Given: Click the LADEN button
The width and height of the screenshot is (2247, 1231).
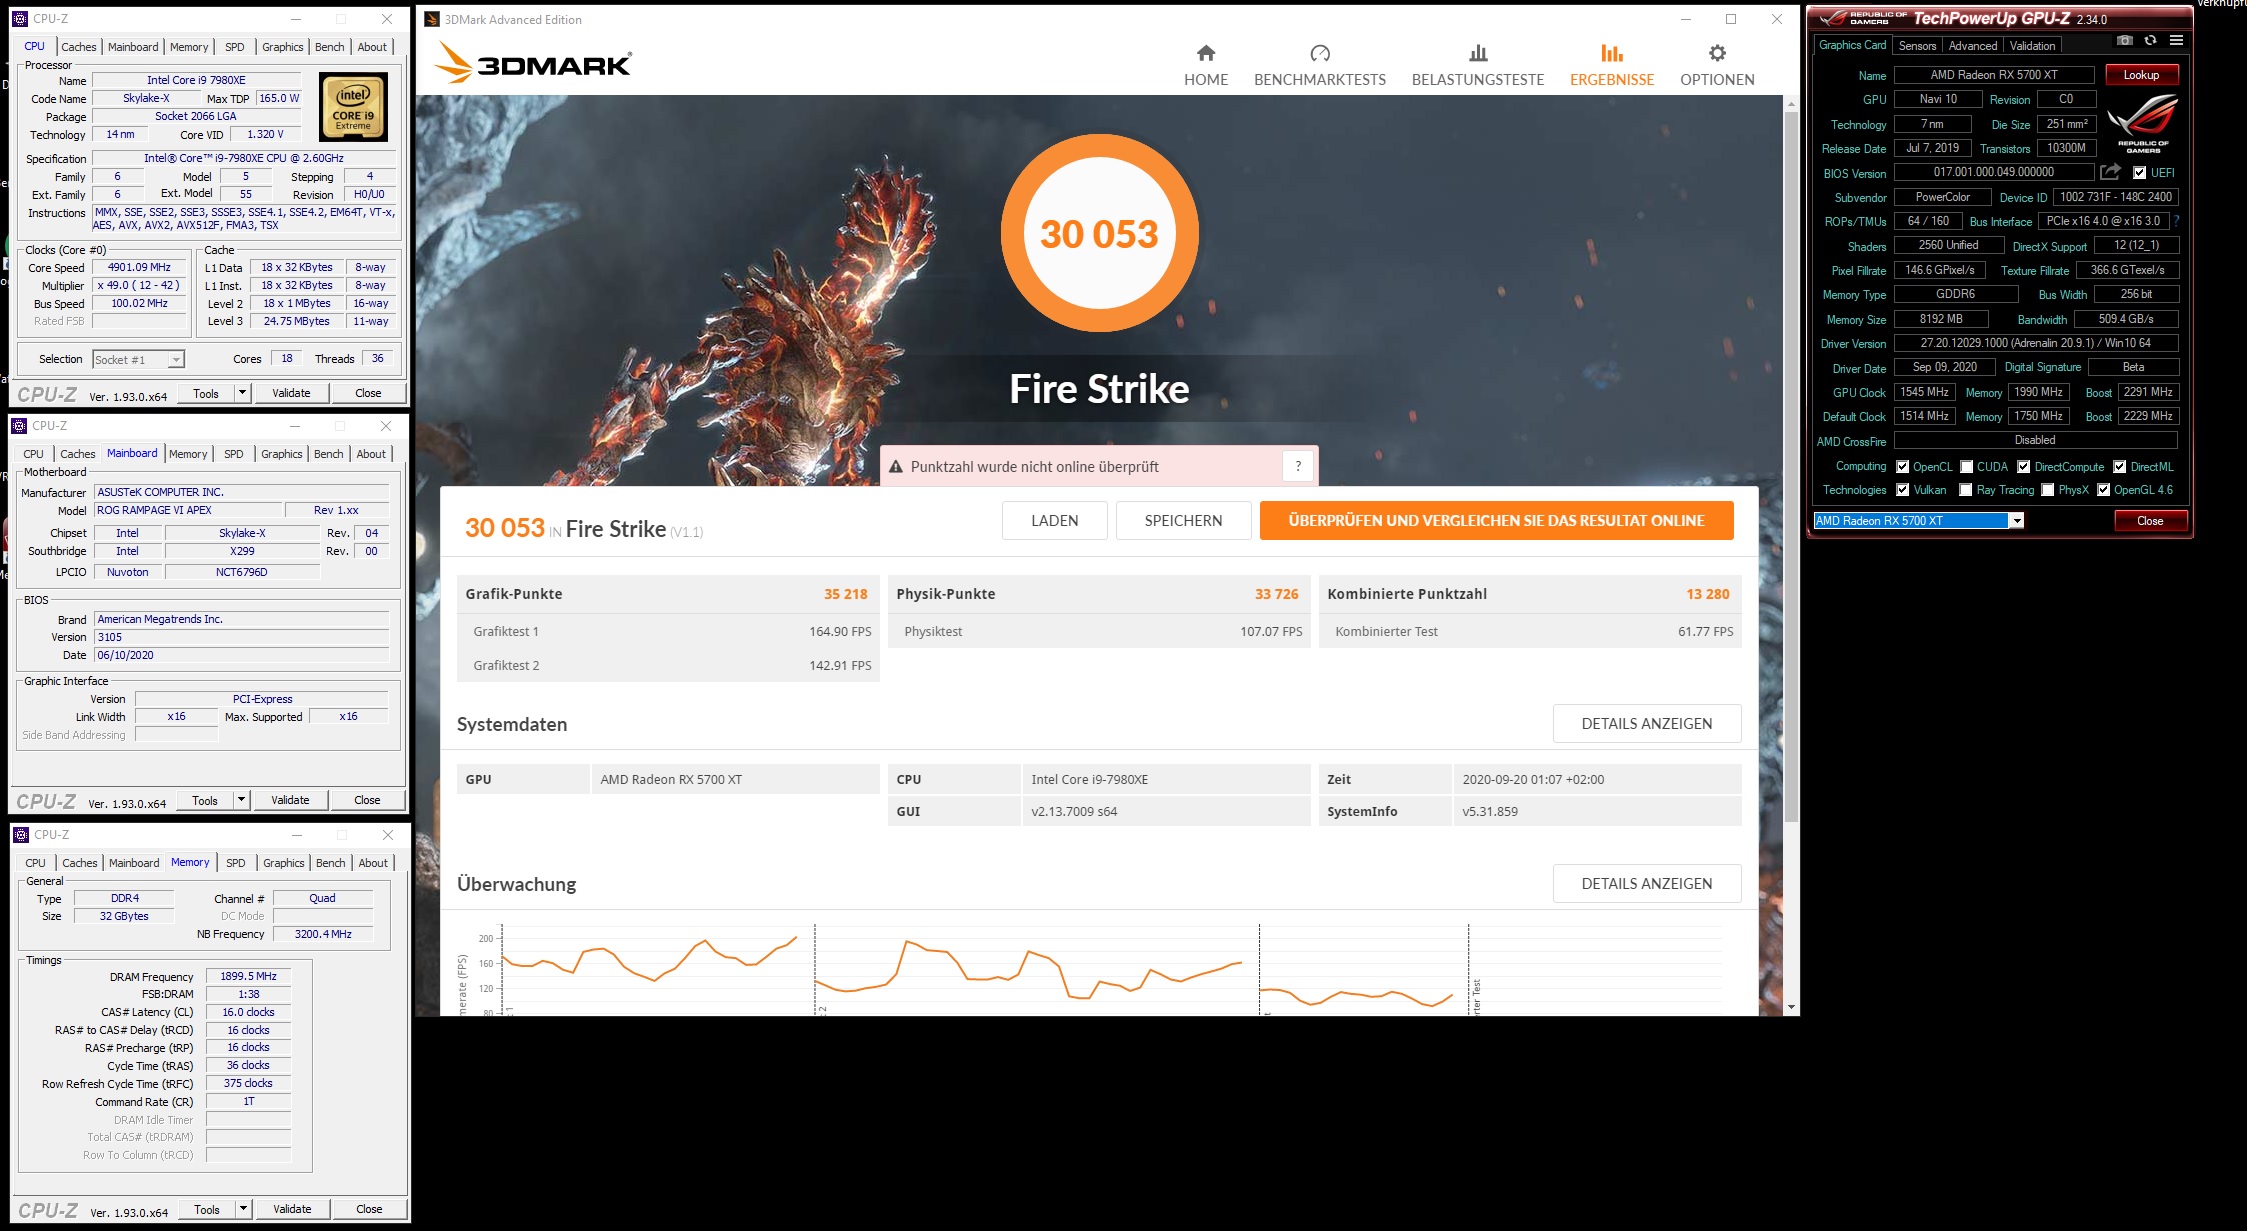Looking at the screenshot, I should coord(1054,520).
